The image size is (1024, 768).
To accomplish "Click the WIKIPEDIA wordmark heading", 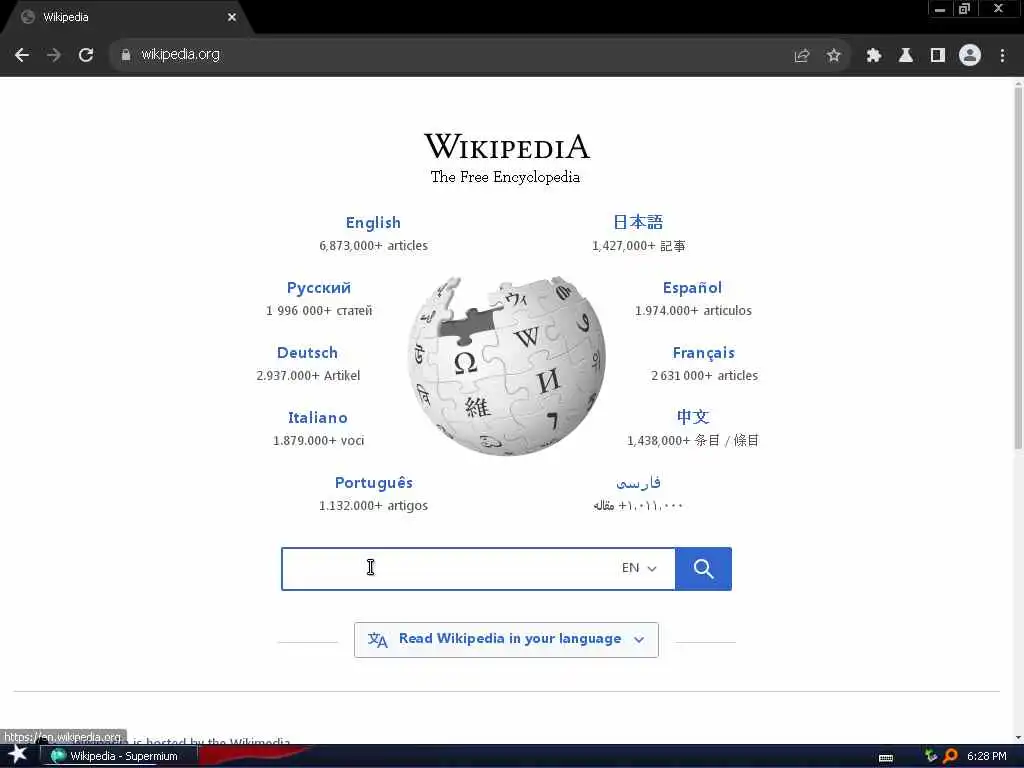I will pos(507,146).
